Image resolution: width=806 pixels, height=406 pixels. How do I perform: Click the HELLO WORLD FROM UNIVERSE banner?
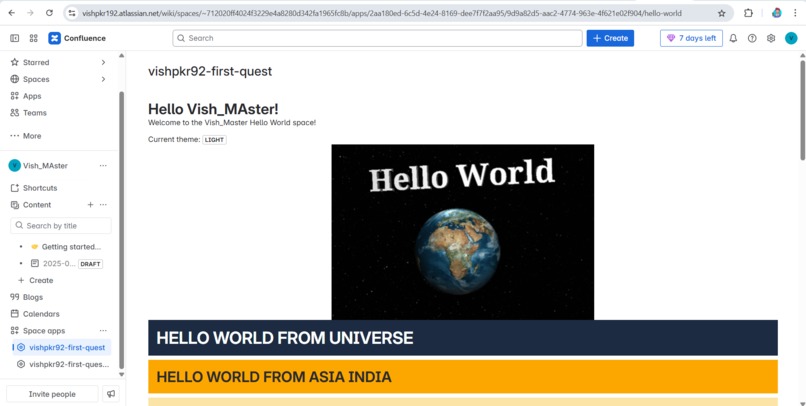[x=463, y=338]
